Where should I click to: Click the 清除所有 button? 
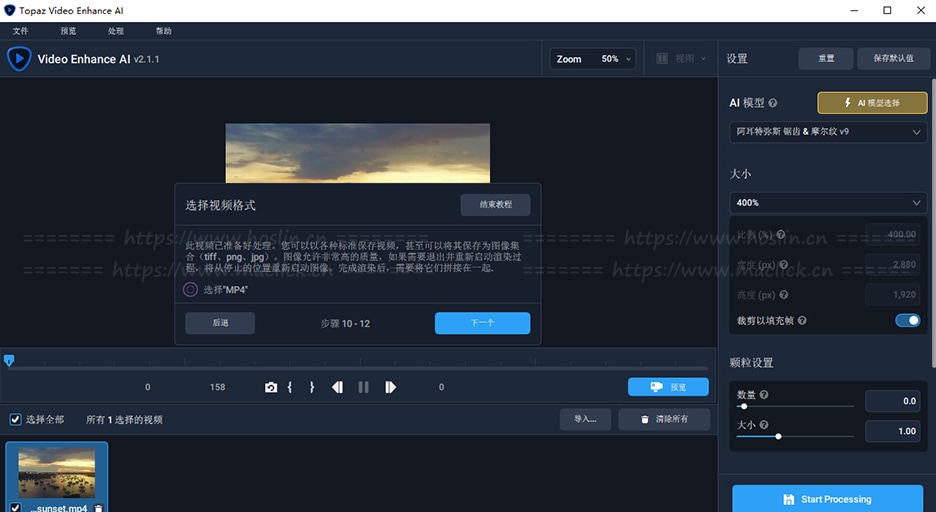664,419
